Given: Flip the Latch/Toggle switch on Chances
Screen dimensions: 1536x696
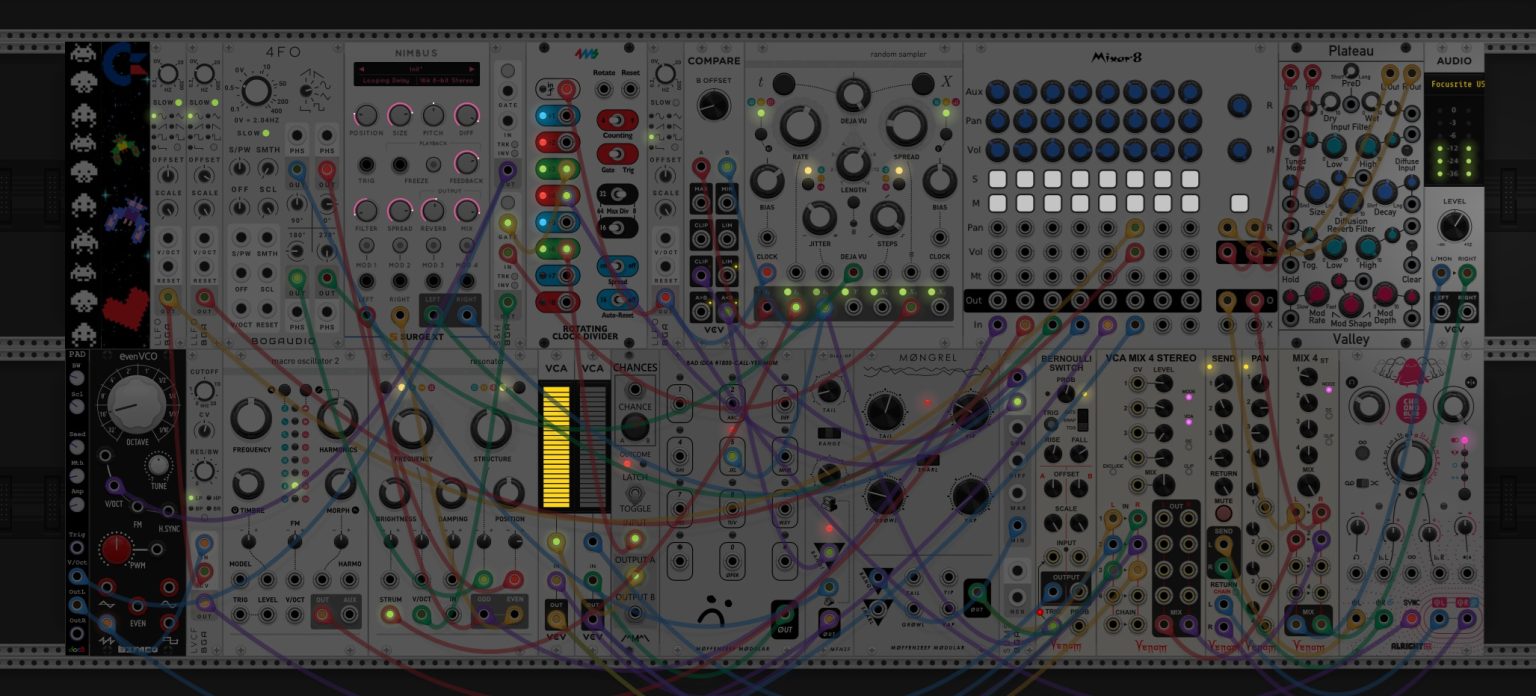Looking at the screenshot, I should click(x=634, y=491).
